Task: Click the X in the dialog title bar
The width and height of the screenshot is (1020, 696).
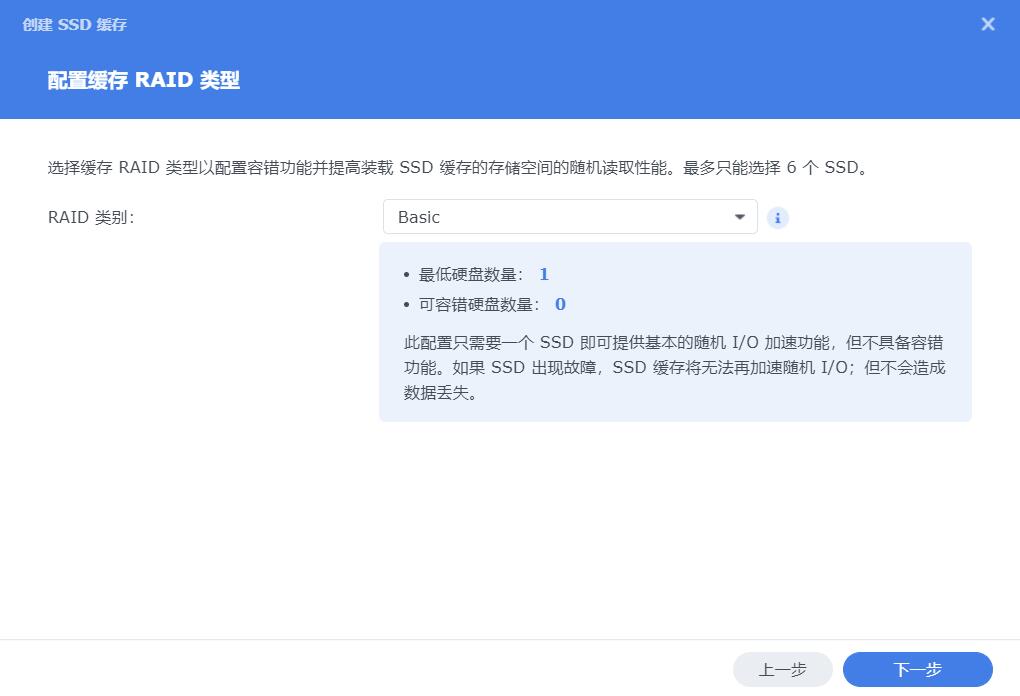Action: tap(988, 24)
